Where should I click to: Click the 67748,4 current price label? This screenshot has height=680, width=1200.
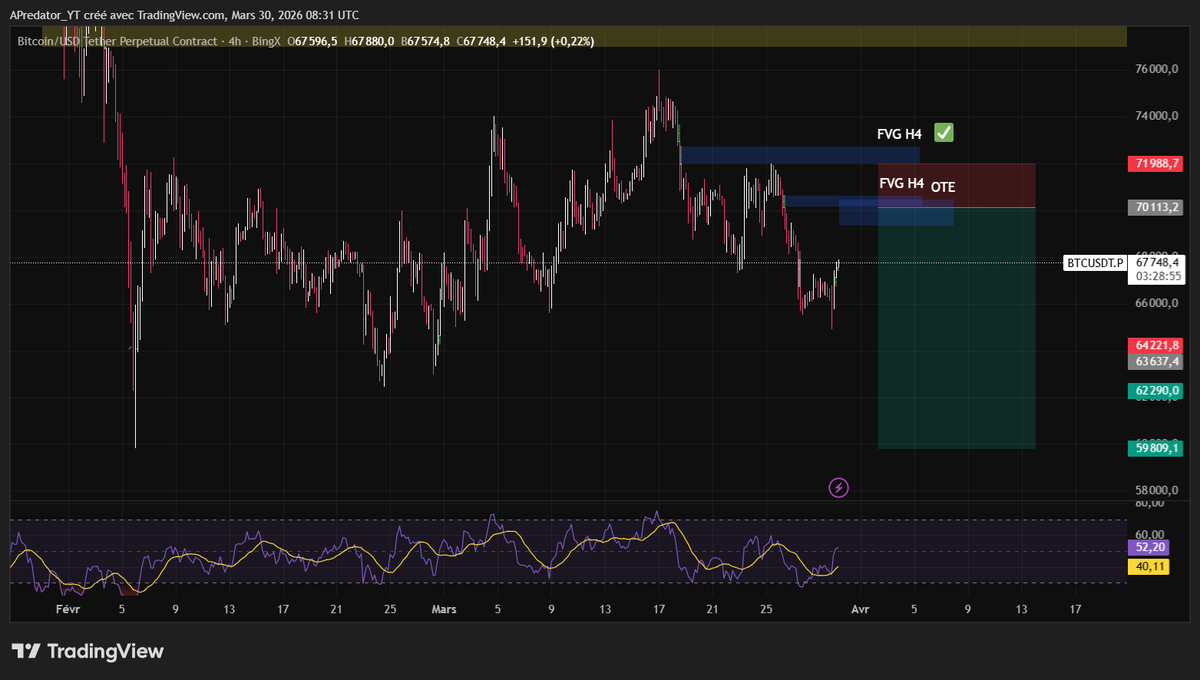(1156, 262)
